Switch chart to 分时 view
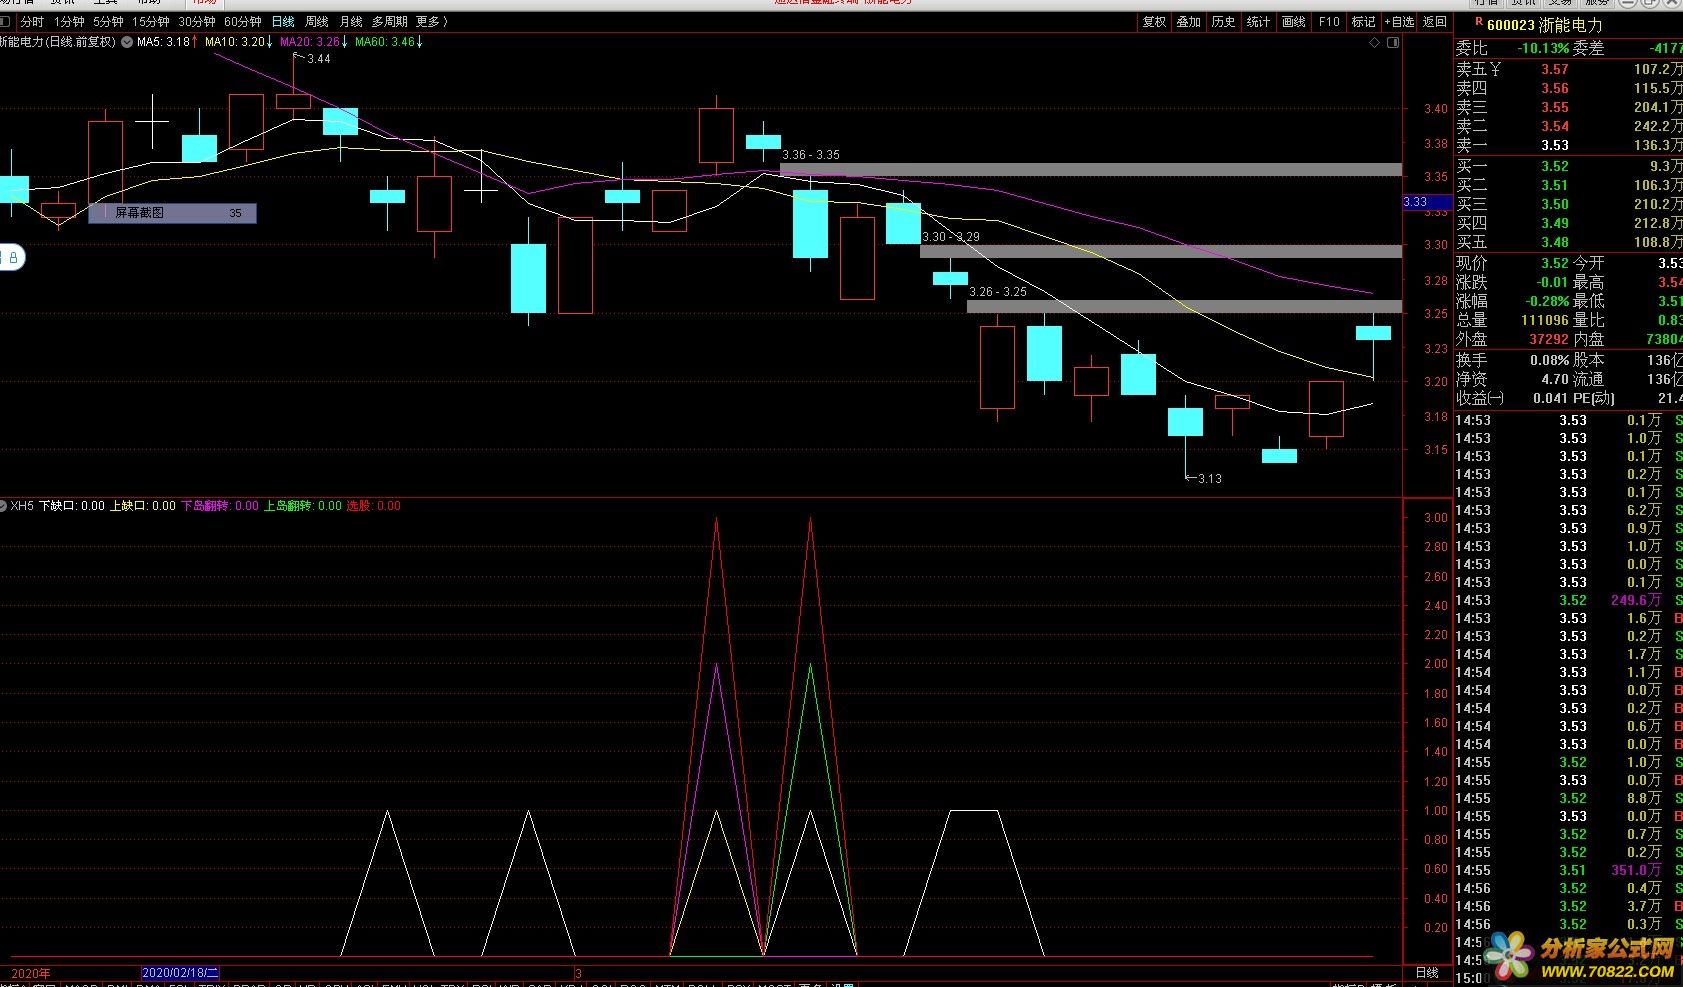 pyautogui.click(x=33, y=22)
